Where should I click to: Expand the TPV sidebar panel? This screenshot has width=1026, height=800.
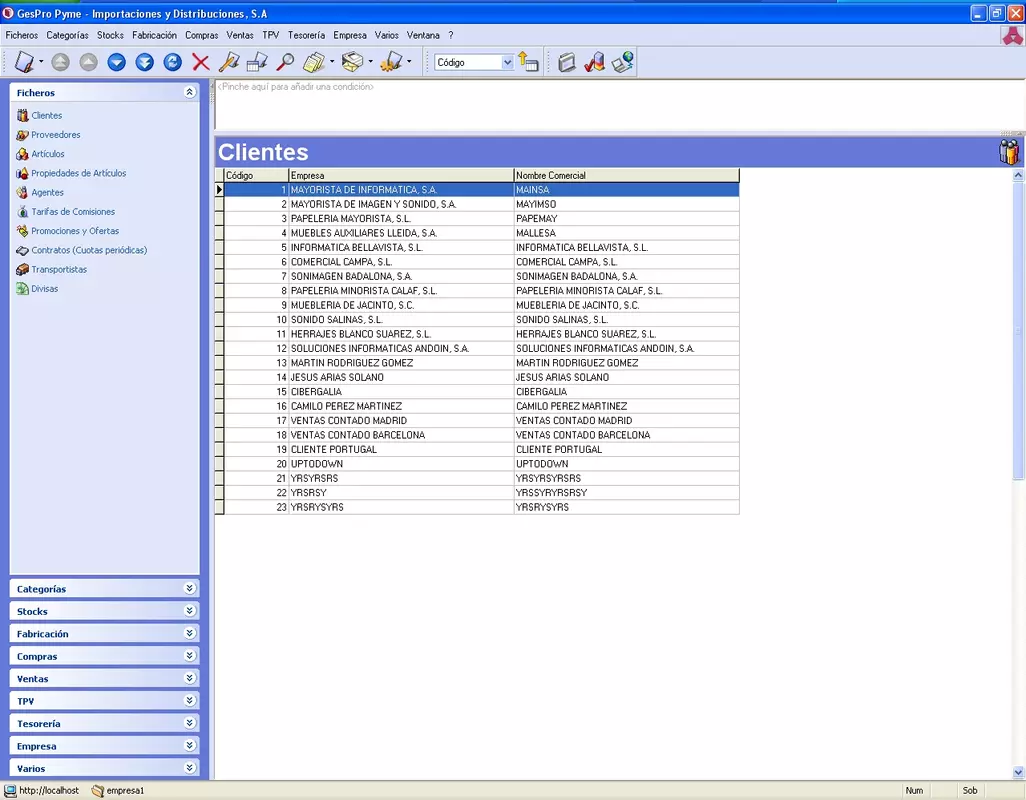pyautogui.click(x=190, y=700)
